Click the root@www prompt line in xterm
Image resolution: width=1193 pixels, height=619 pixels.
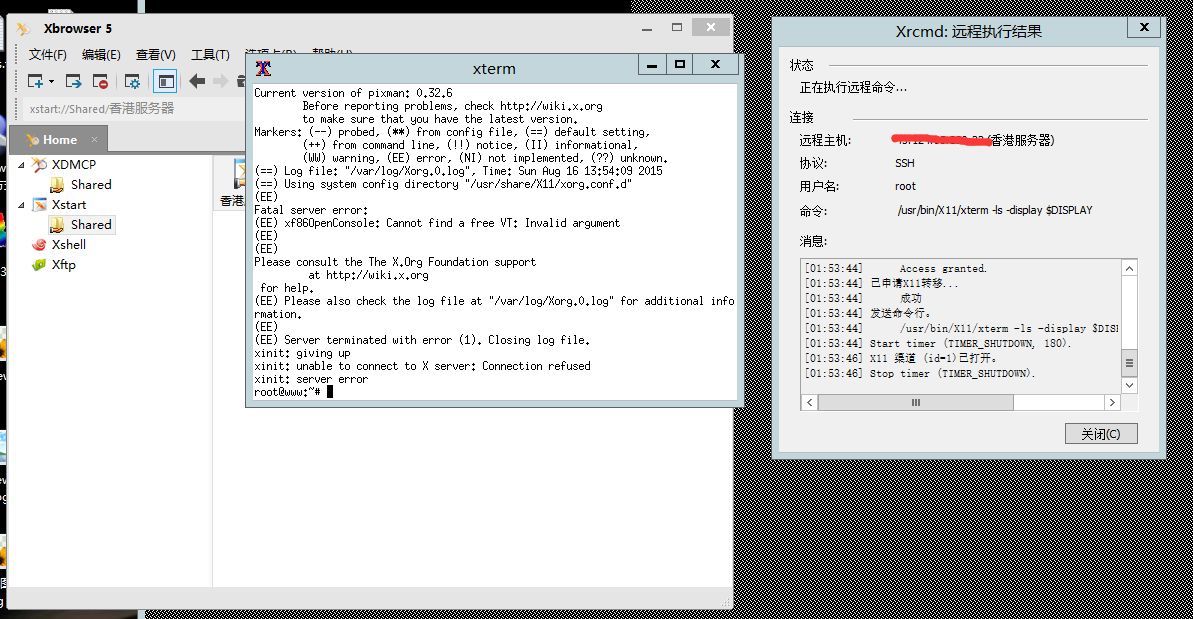294,392
